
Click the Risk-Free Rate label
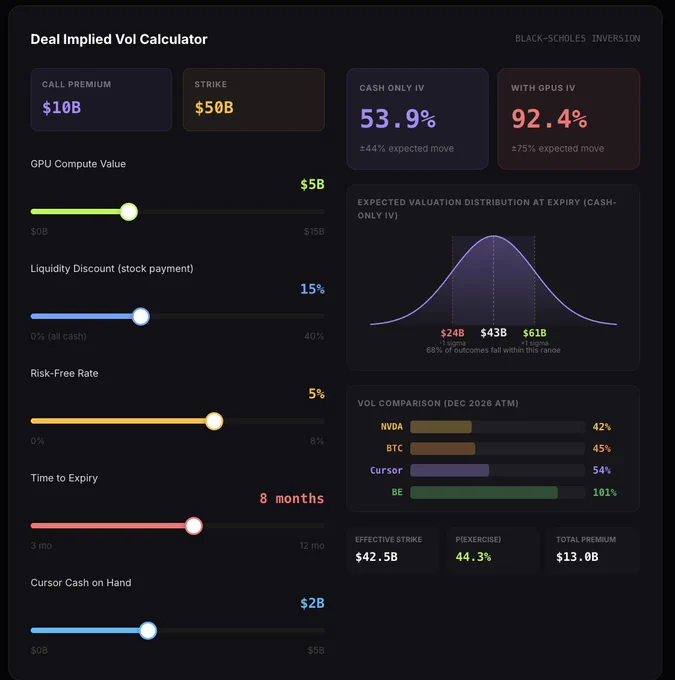[x=64, y=373]
